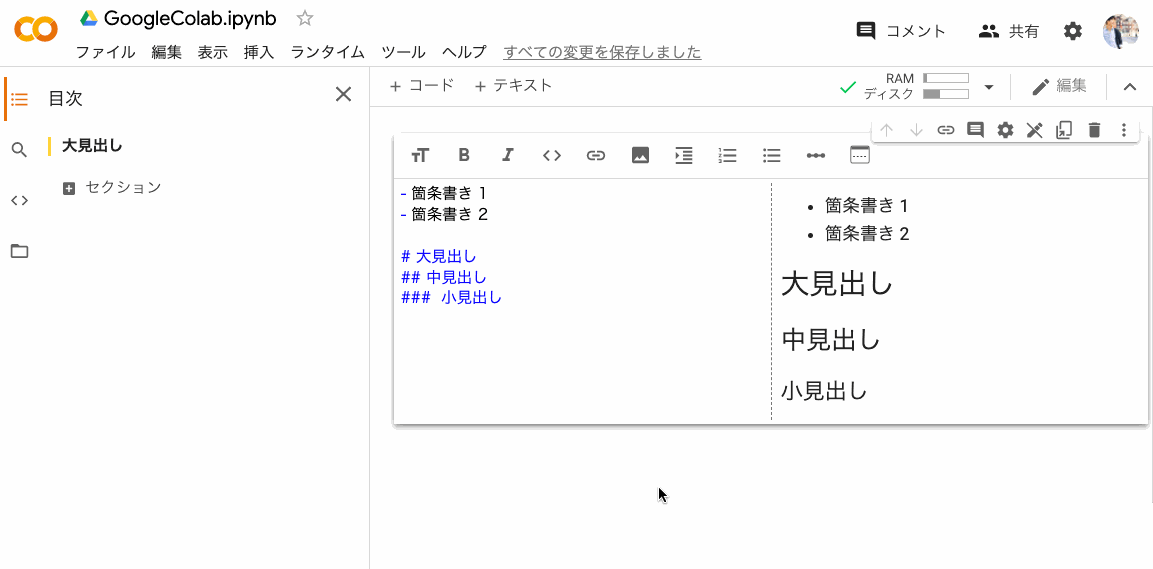Open 編集 menu
The height and width of the screenshot is (569, 1153).
point(166,52)
